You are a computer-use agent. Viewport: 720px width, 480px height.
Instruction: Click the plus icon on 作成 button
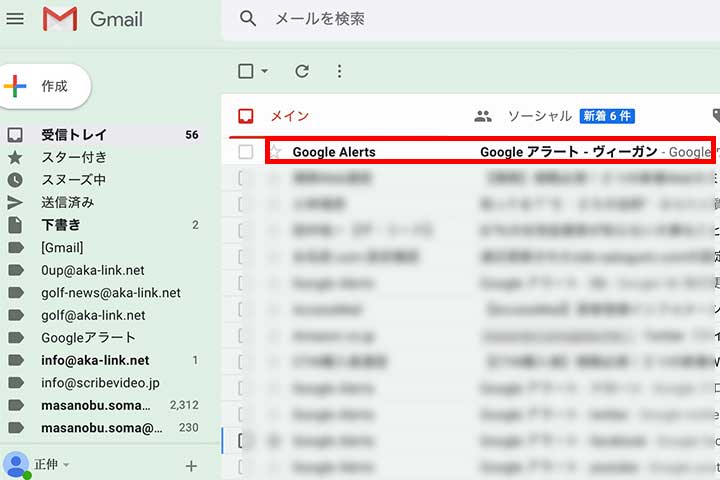tap(15, 86)
